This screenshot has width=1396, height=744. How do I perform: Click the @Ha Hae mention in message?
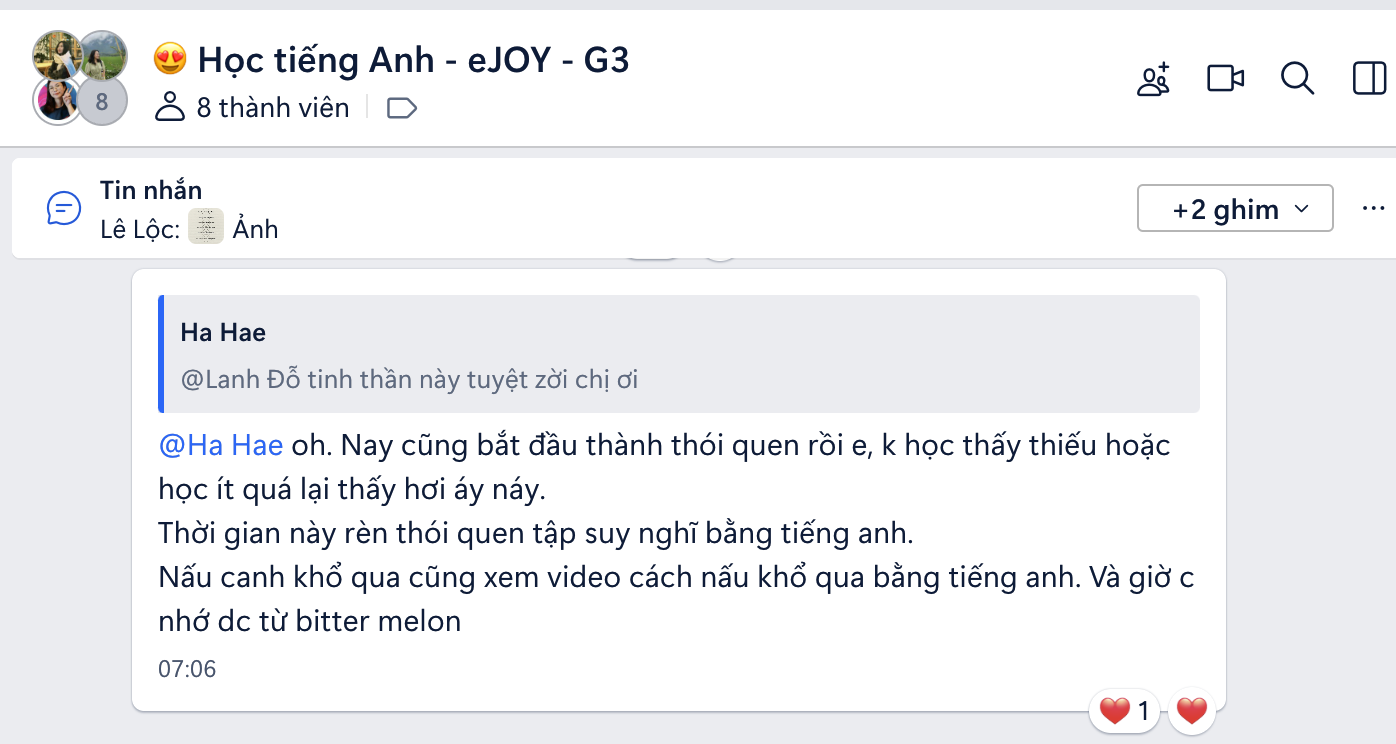click(x=221, y=445)
